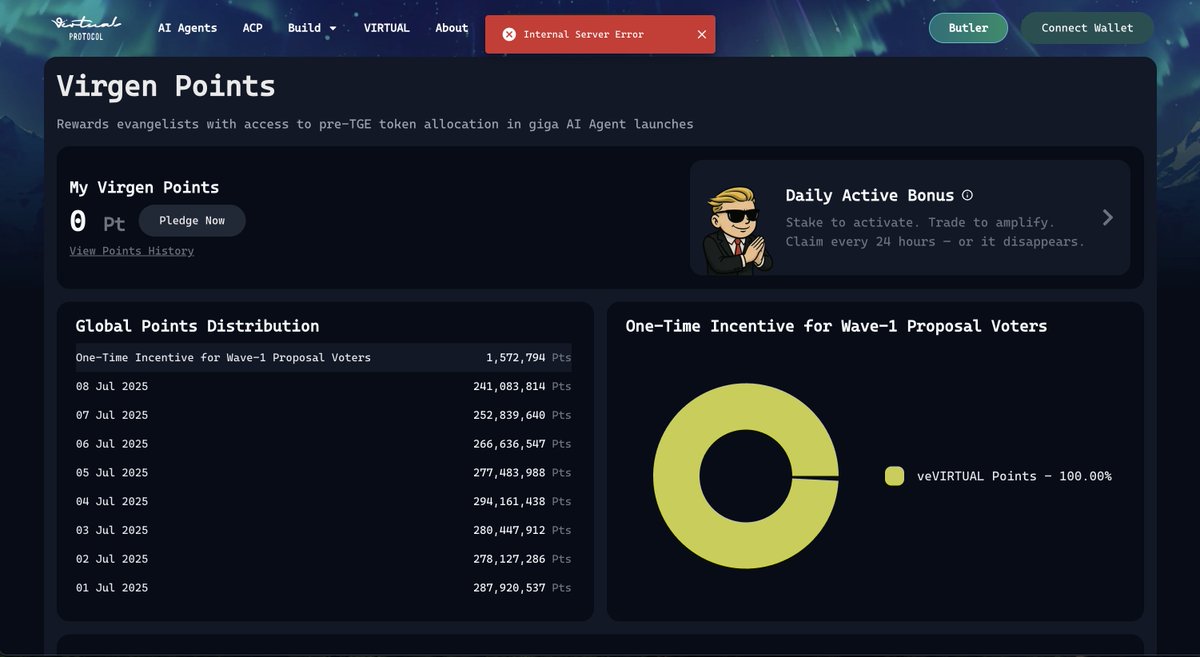1200x657 pixels.
Task: Click the Global Points Distribution heading
Action: coord(197,326)
